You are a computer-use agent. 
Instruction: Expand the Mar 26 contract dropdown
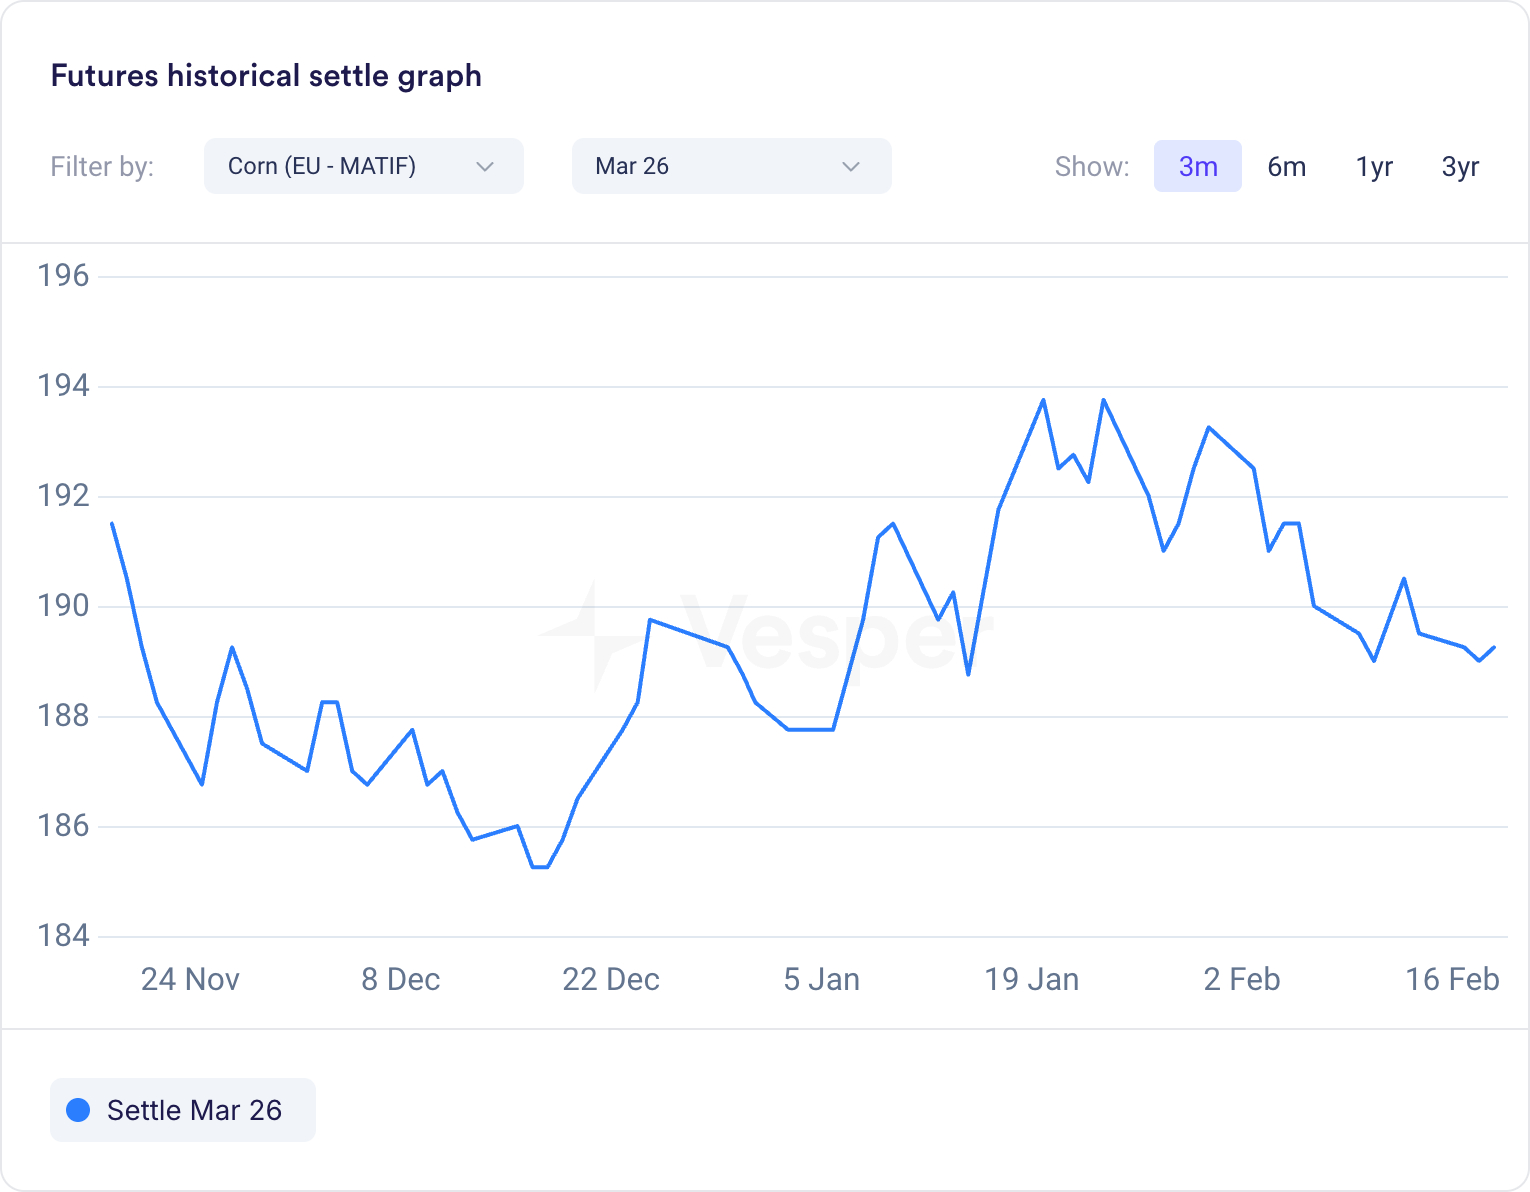730,166
